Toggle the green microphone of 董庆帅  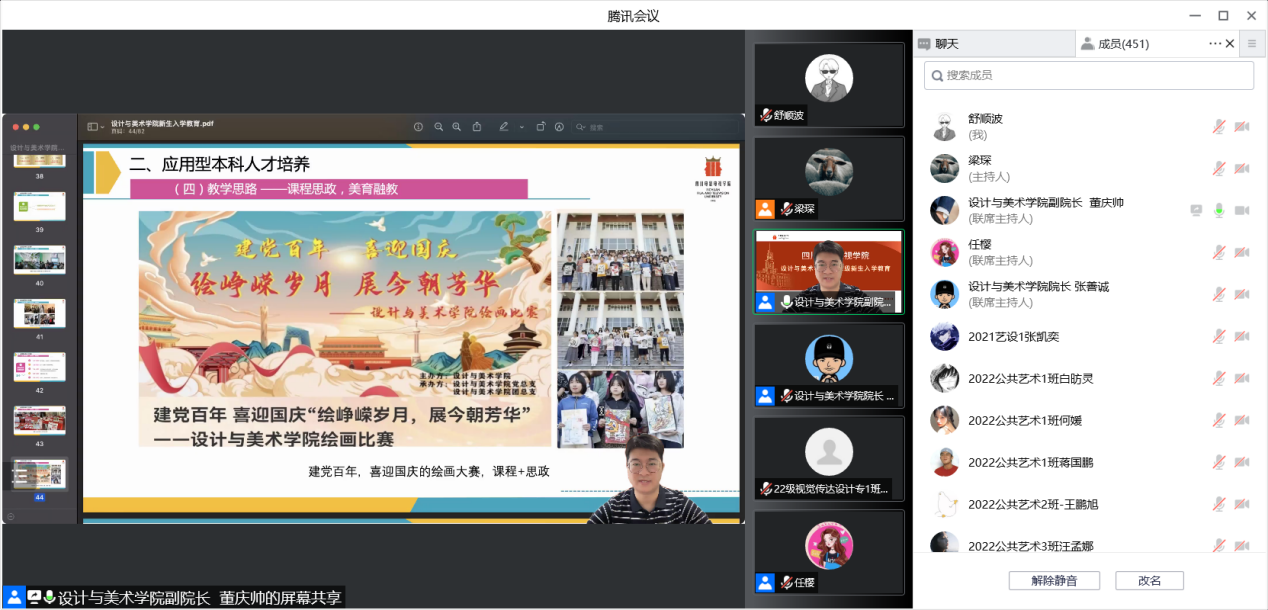1219,210
